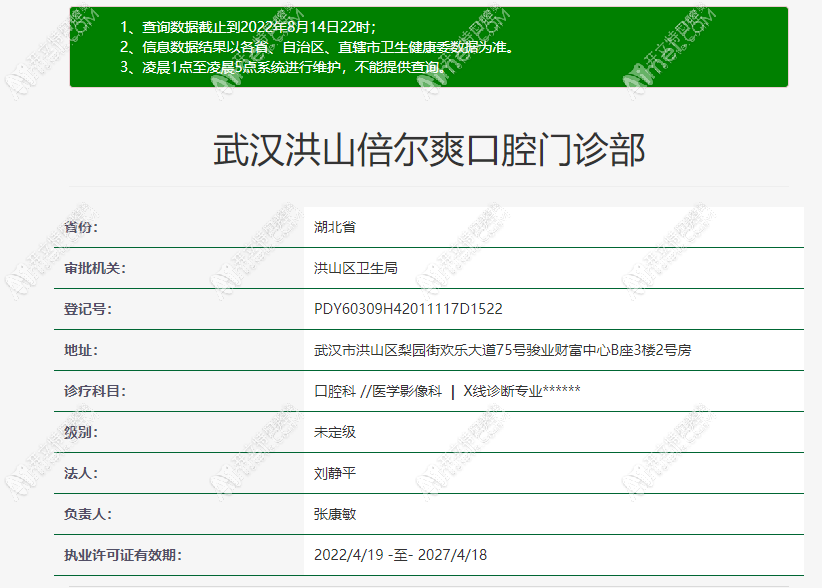Image resolution: width=822 pixels, height=588 pixels.
Task: Select the value 洪山区卫生局
Action: 356,268
